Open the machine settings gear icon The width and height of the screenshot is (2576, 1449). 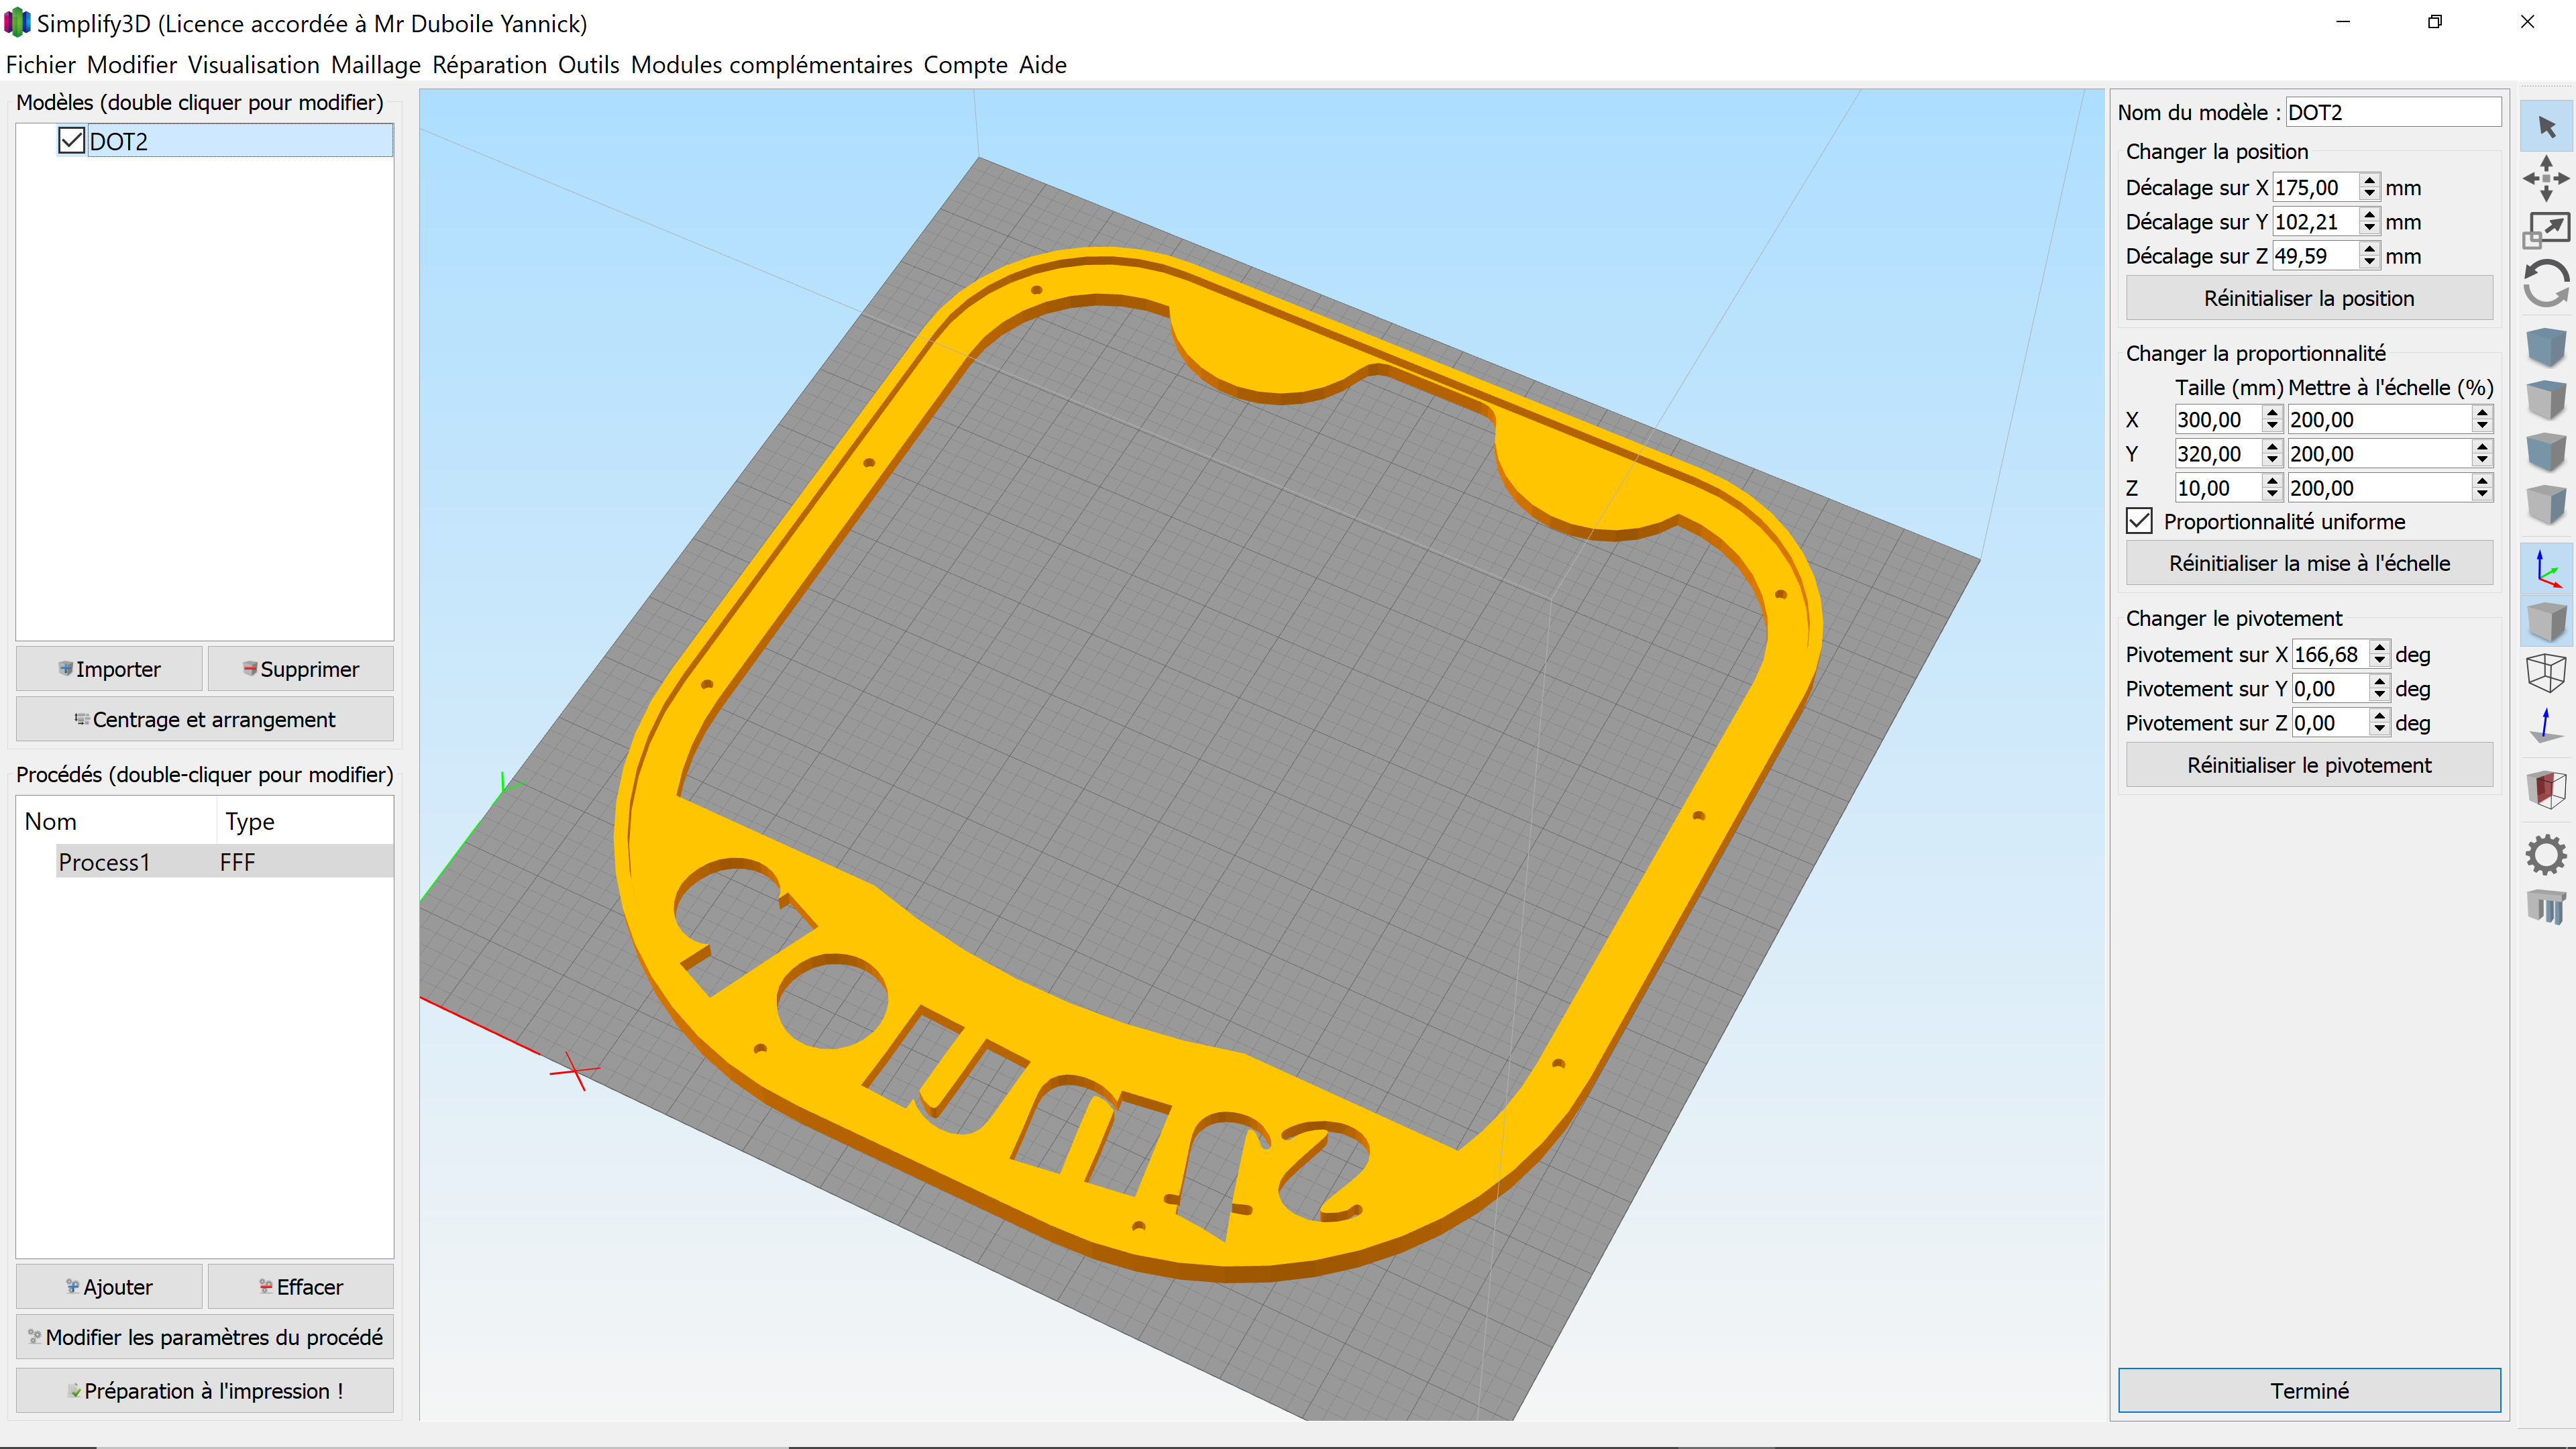(2546, 853)
